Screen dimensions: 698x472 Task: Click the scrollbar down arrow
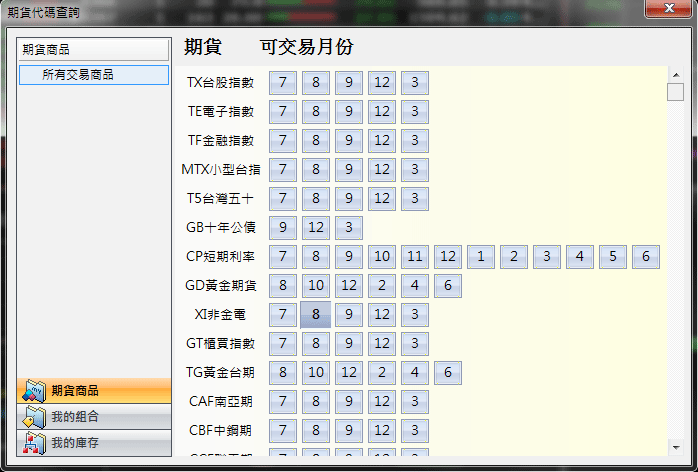click(675, 445)
